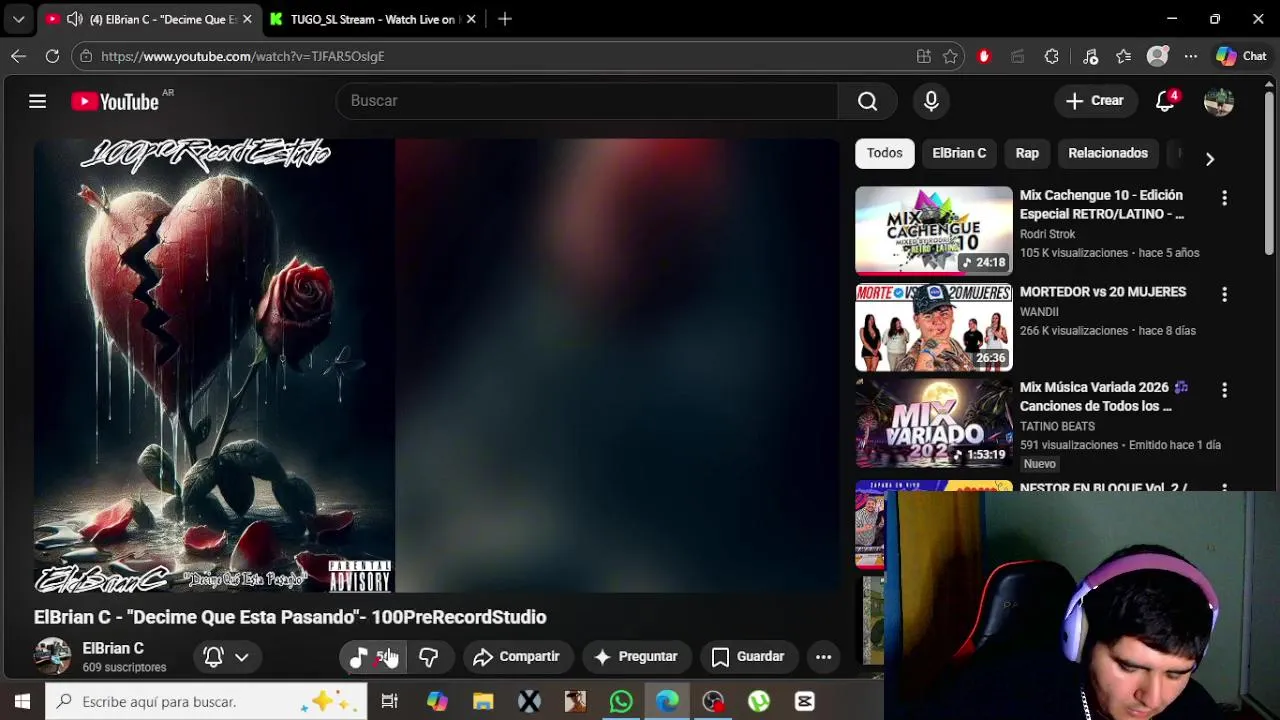This screenshot has height=720, width=1280.
Task: Click the video player album art
Action: click(214, 365)
